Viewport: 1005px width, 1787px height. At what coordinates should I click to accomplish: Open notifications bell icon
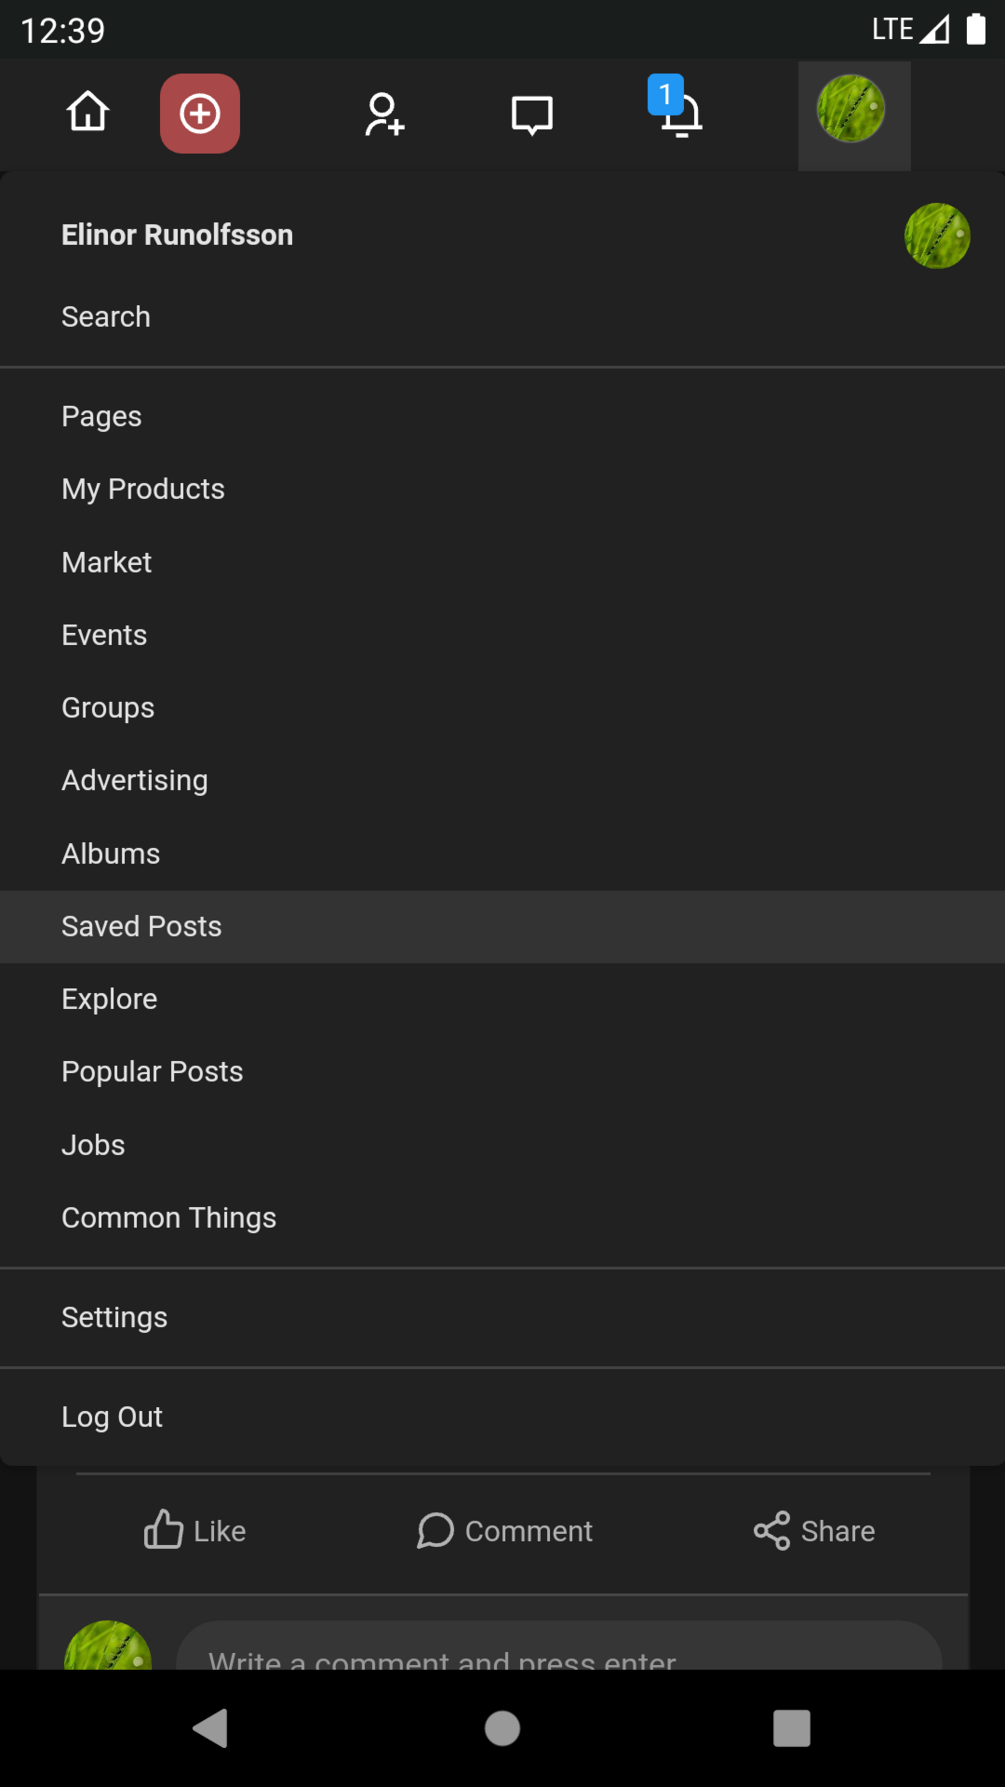pyautogui.click(x=679, y=114)
